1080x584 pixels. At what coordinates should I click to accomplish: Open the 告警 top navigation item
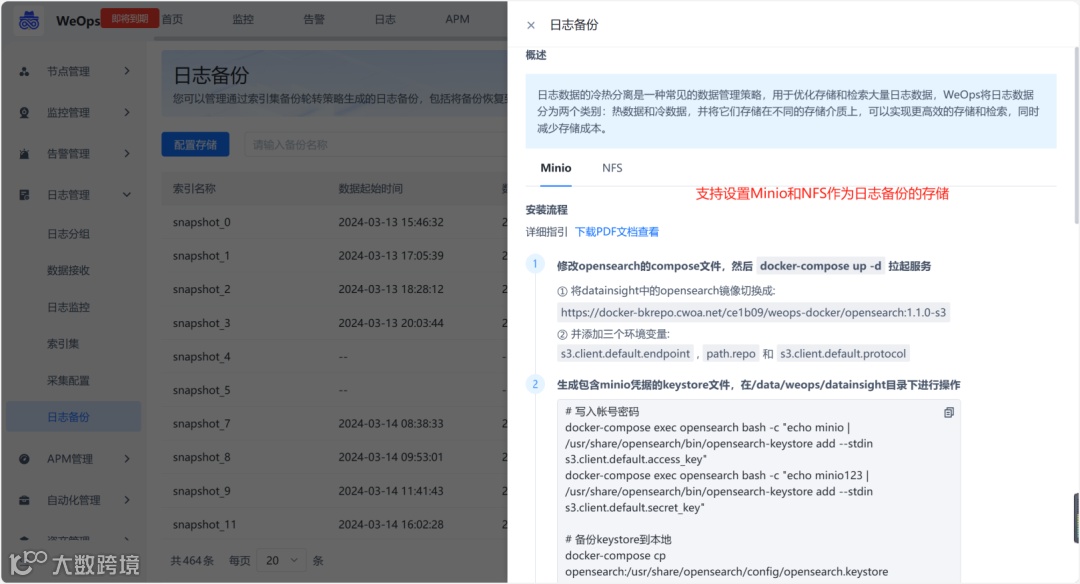(x=313, y=19)
